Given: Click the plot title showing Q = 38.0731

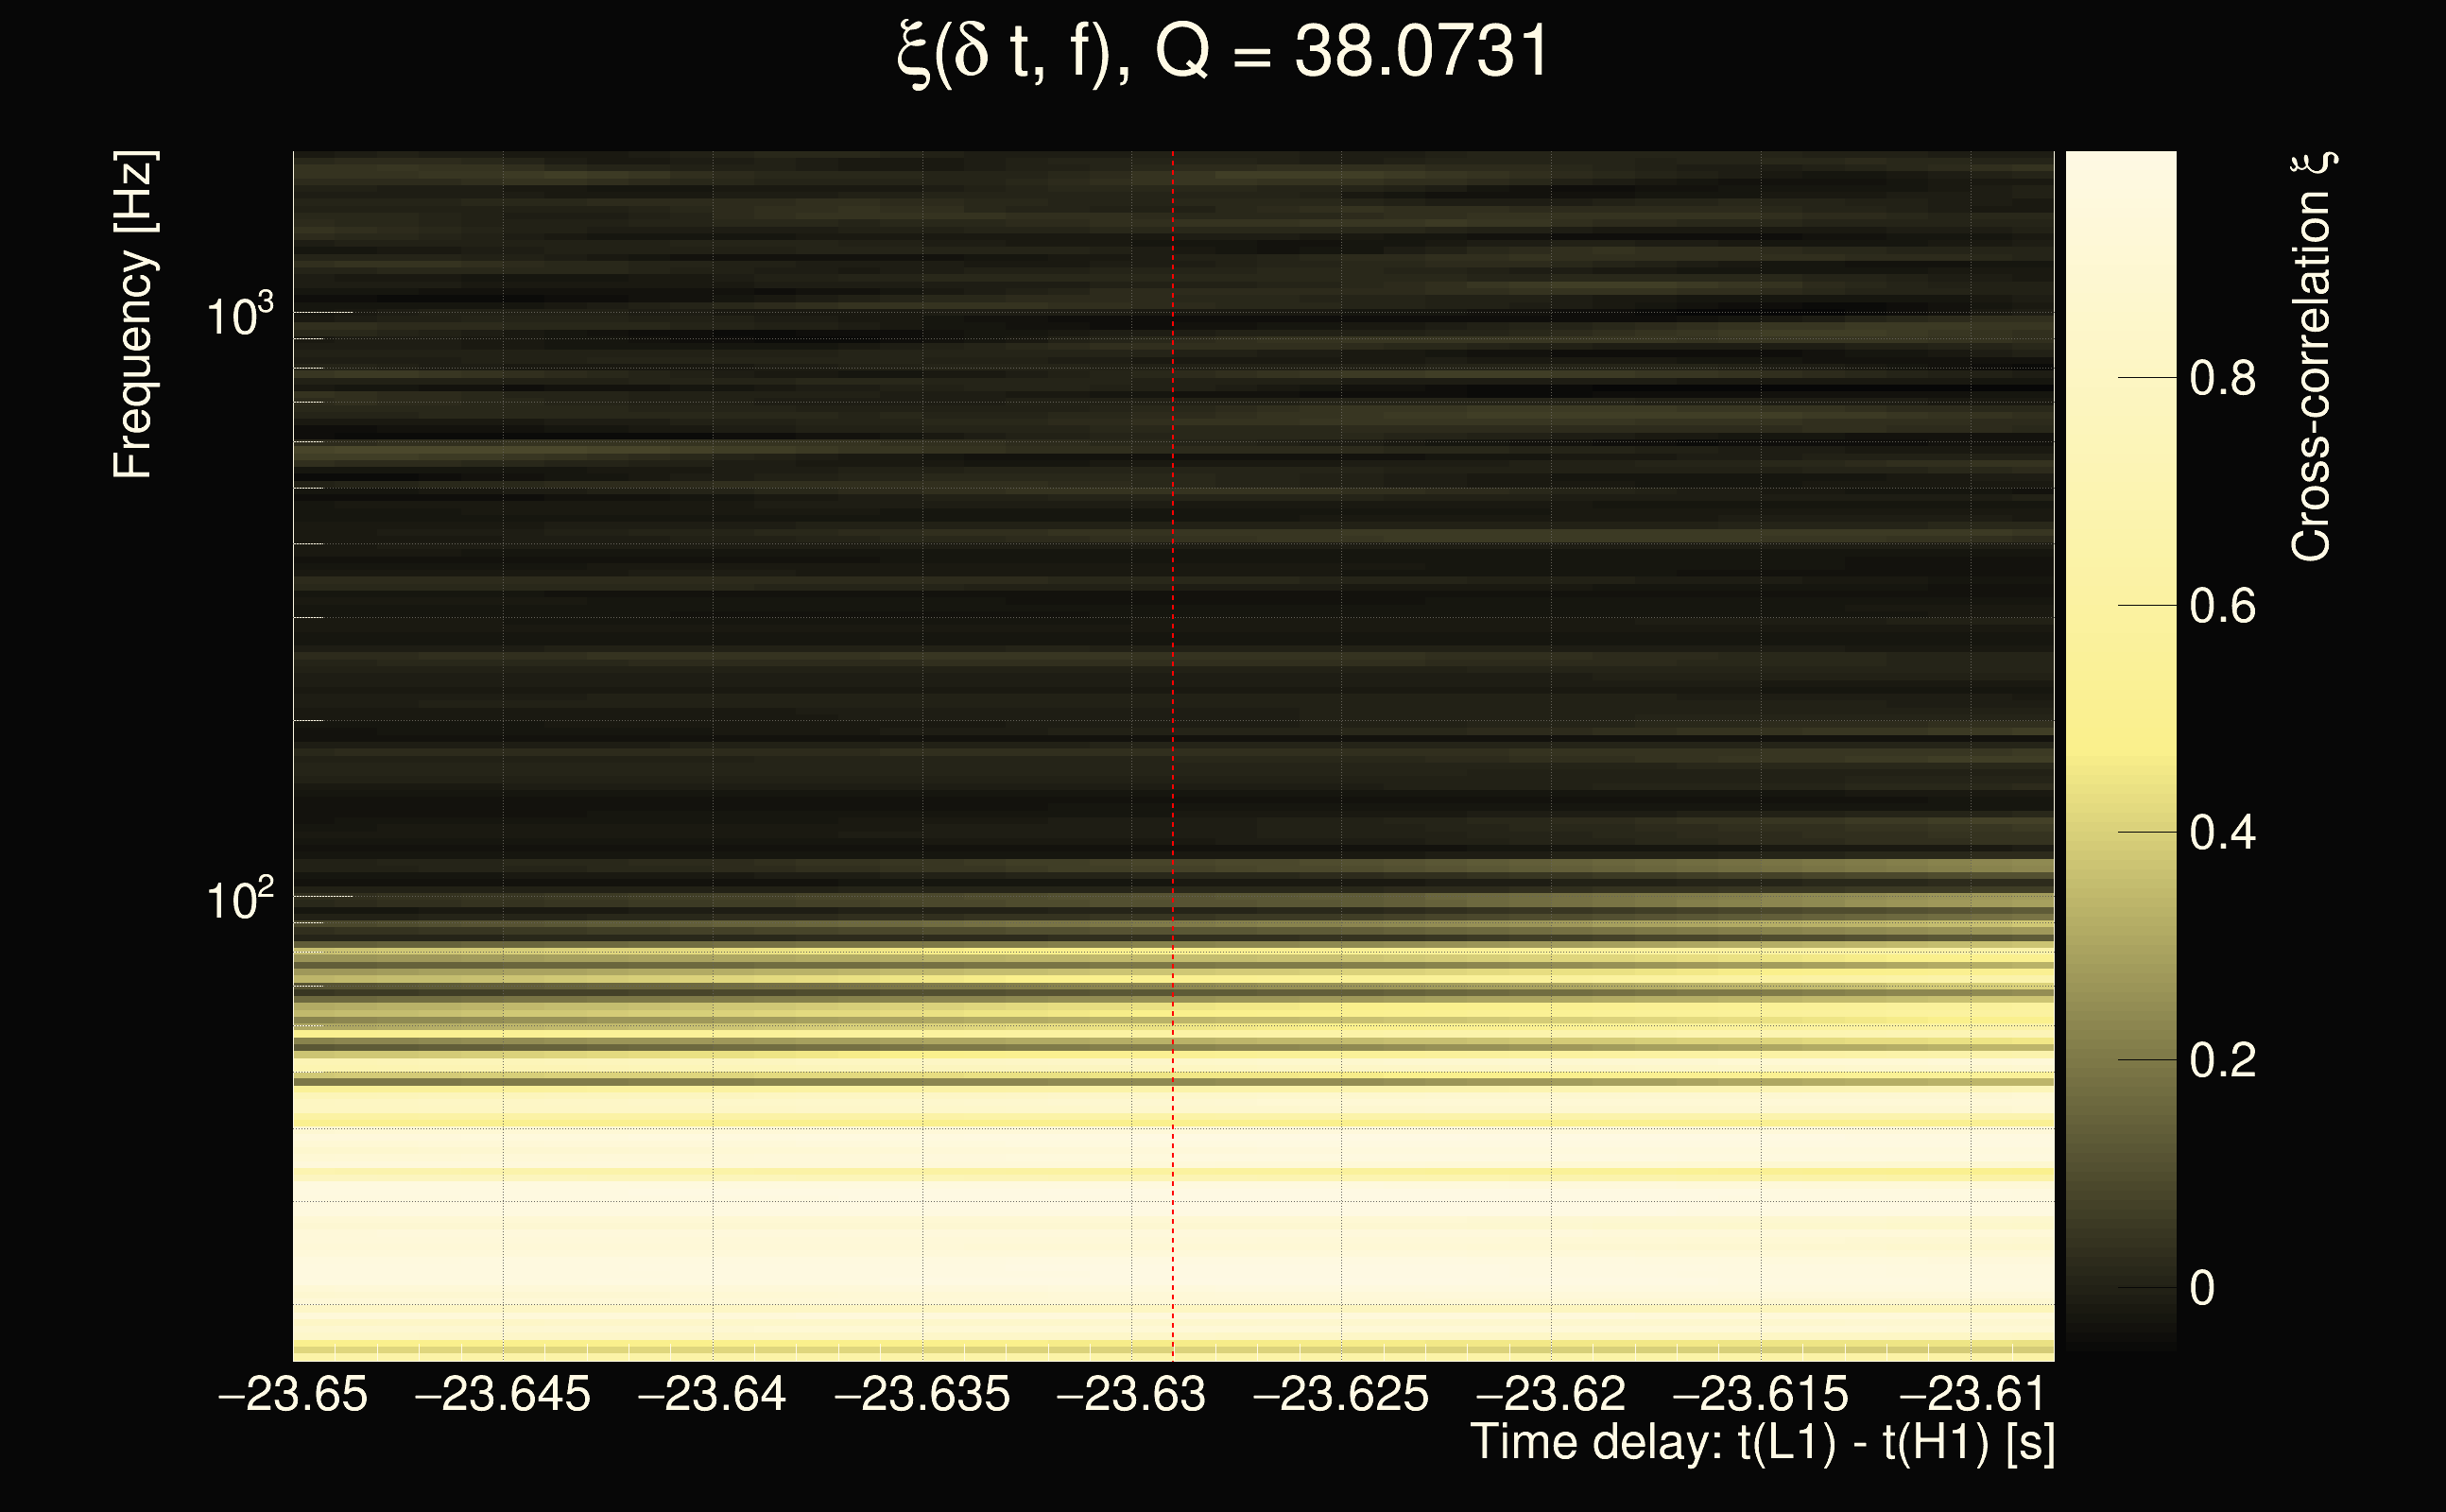Looking at the screenshot, I should pyautogui.click(x=1222, y=52).
